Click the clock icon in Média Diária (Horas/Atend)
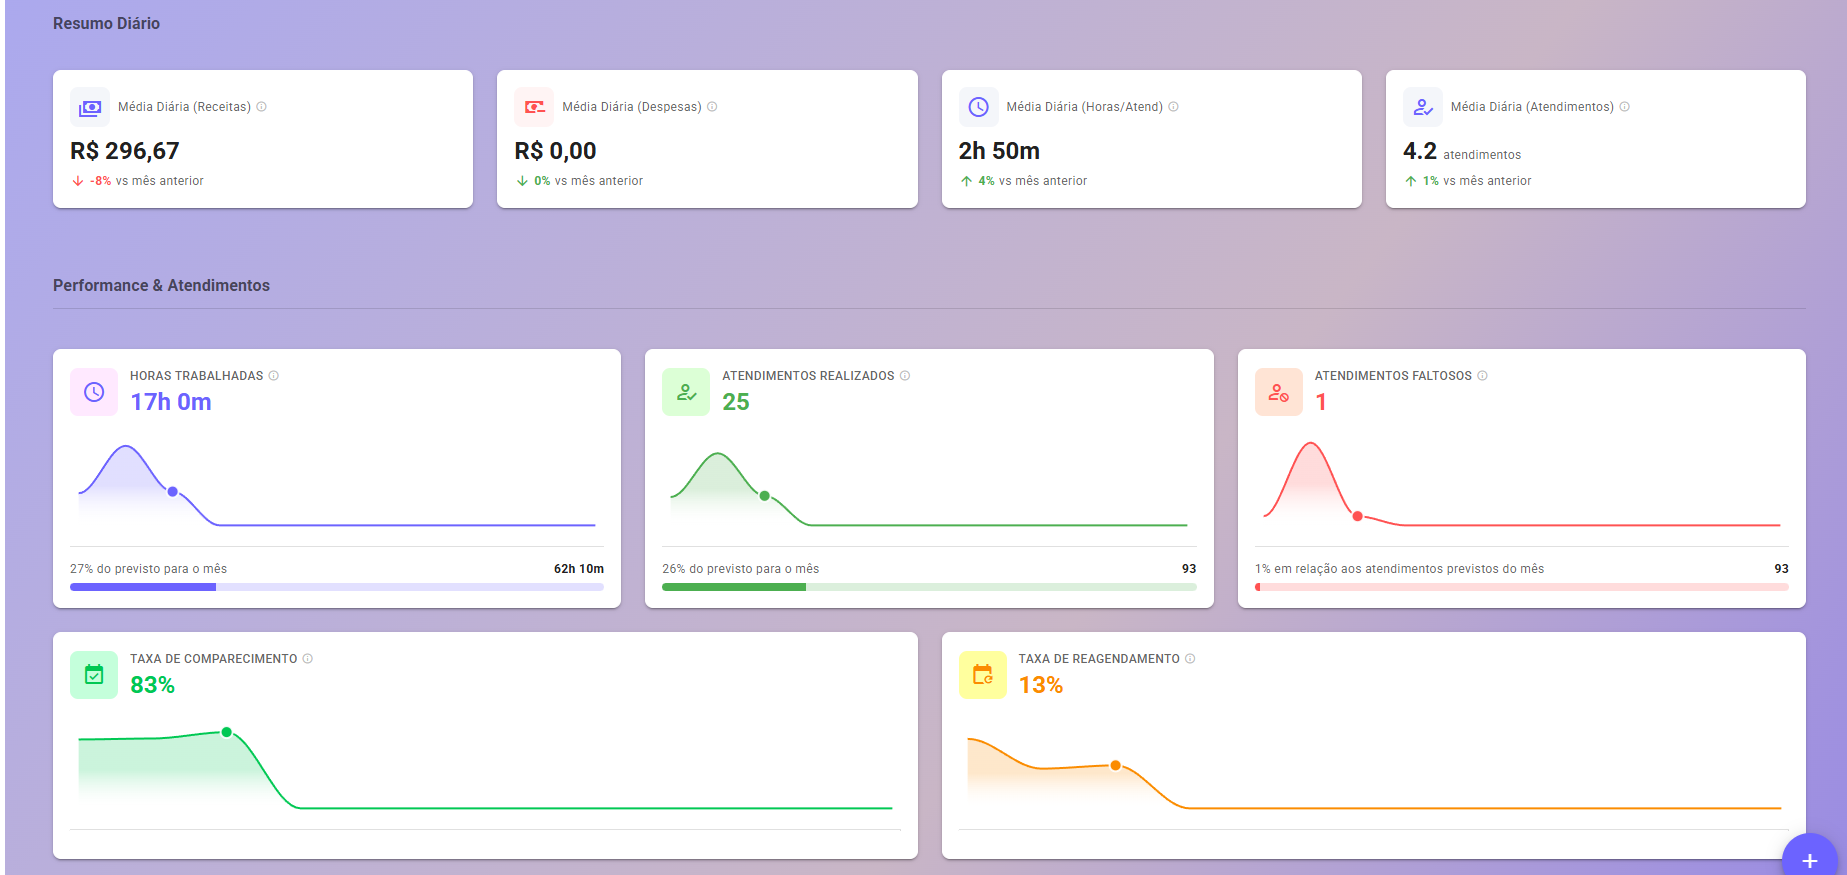The image size is (1847, 875). [978, 107]
